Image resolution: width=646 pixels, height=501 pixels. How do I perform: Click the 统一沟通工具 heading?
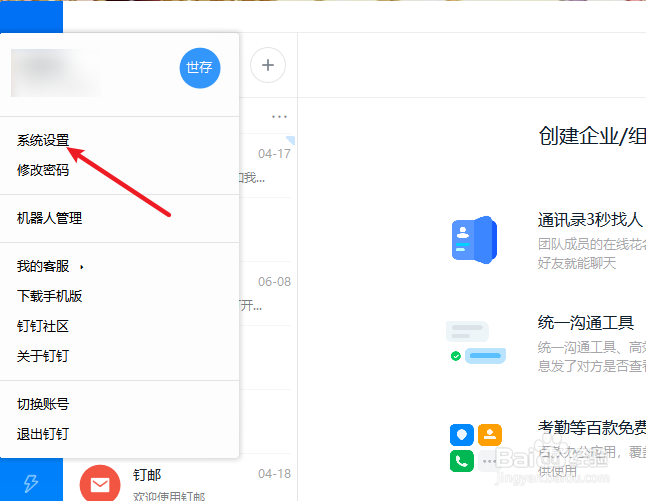(585, 322)
